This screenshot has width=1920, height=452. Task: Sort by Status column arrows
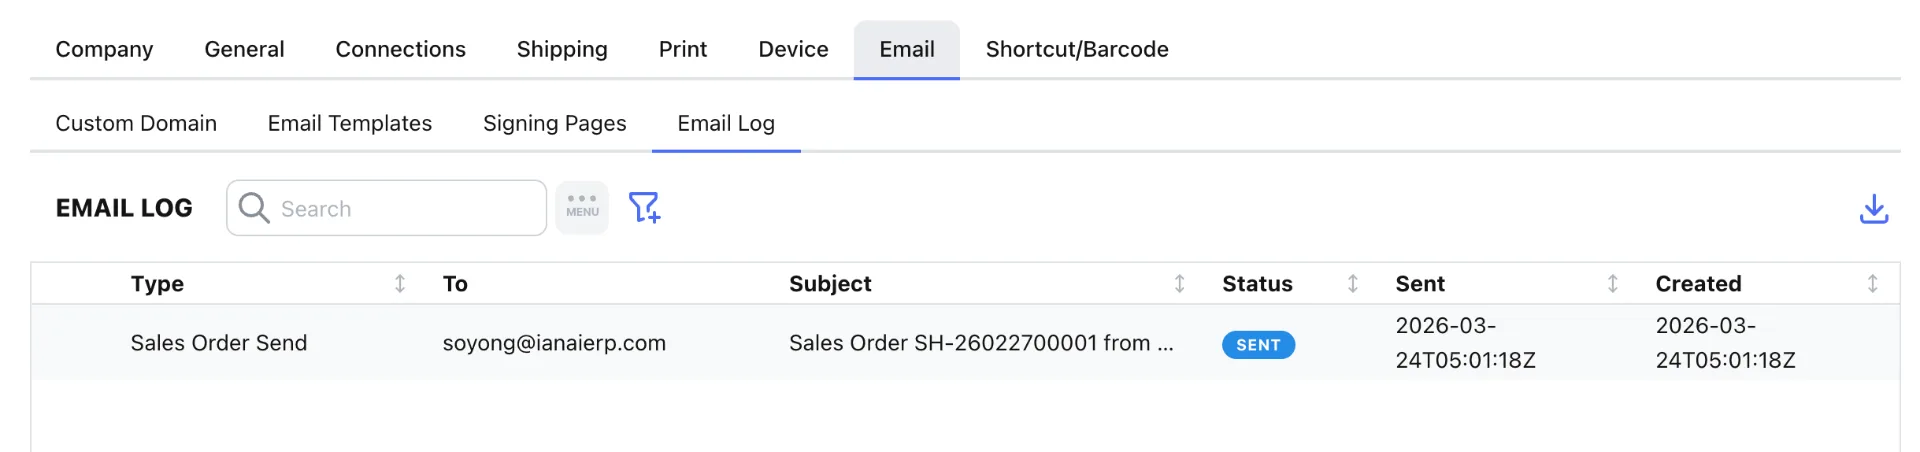(x=1352, y=284)
